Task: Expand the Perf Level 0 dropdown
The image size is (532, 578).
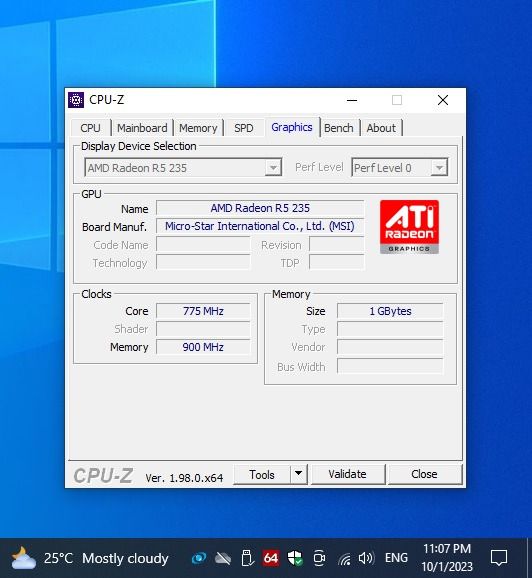Action: coord(439,168)
